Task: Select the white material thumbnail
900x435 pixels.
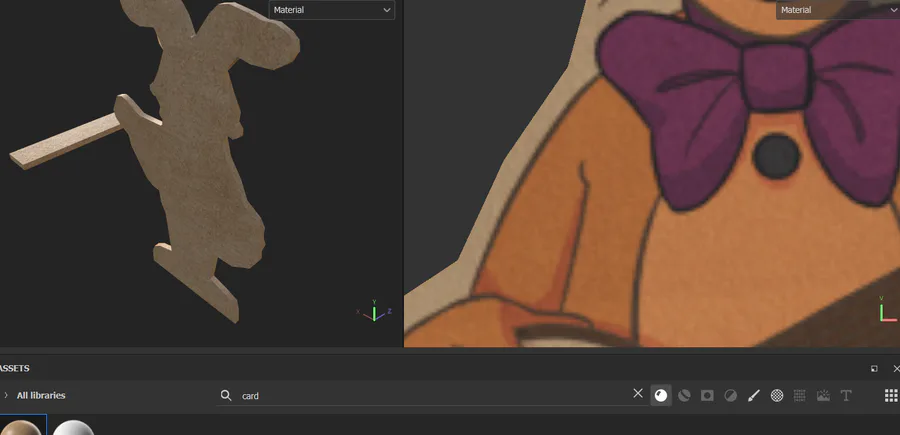Action: pyautogui.click(x=73, y=427)
